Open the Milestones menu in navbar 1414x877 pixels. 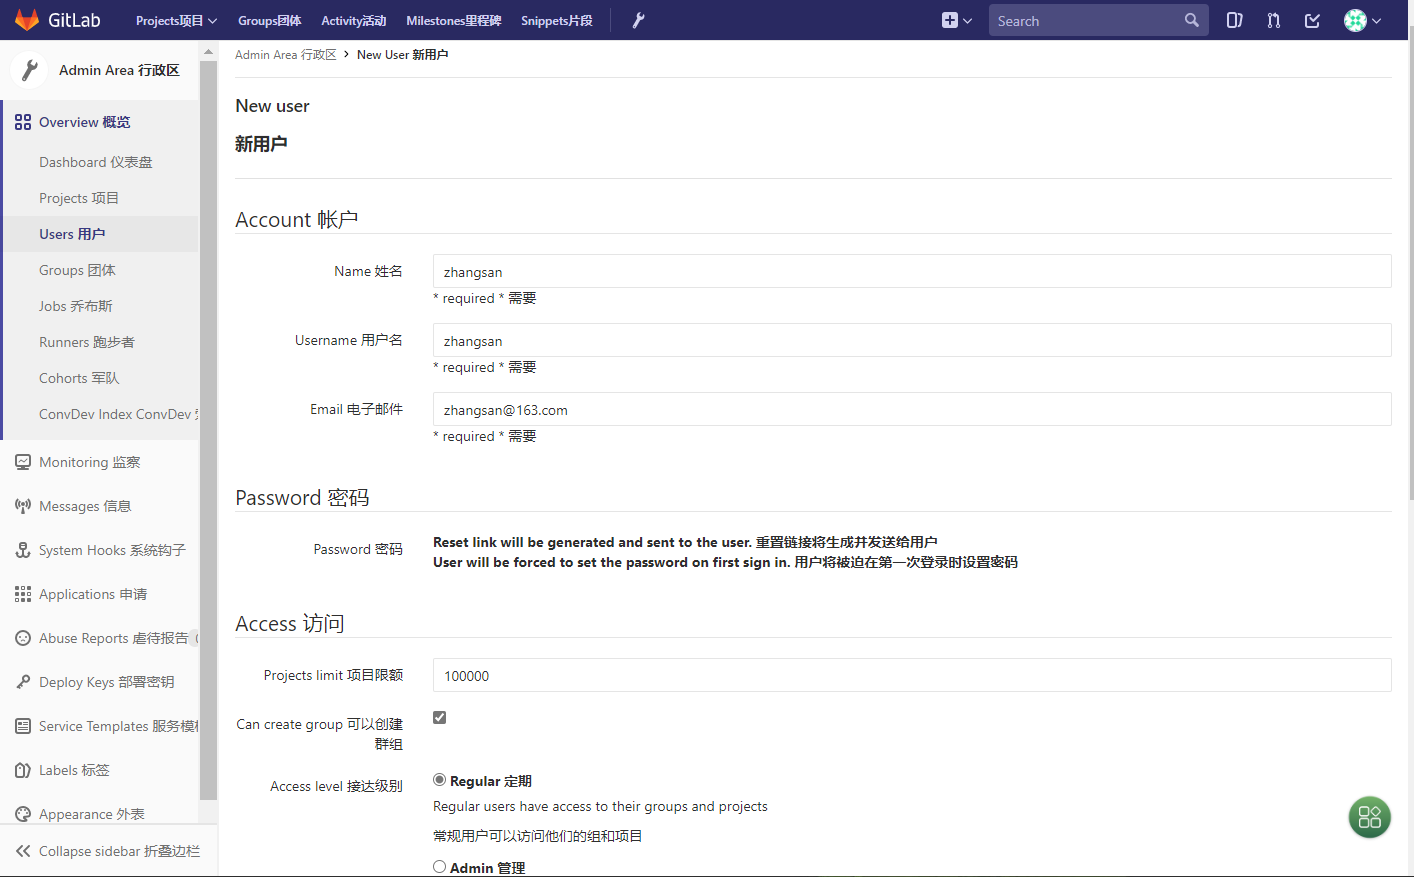point(453,20)
